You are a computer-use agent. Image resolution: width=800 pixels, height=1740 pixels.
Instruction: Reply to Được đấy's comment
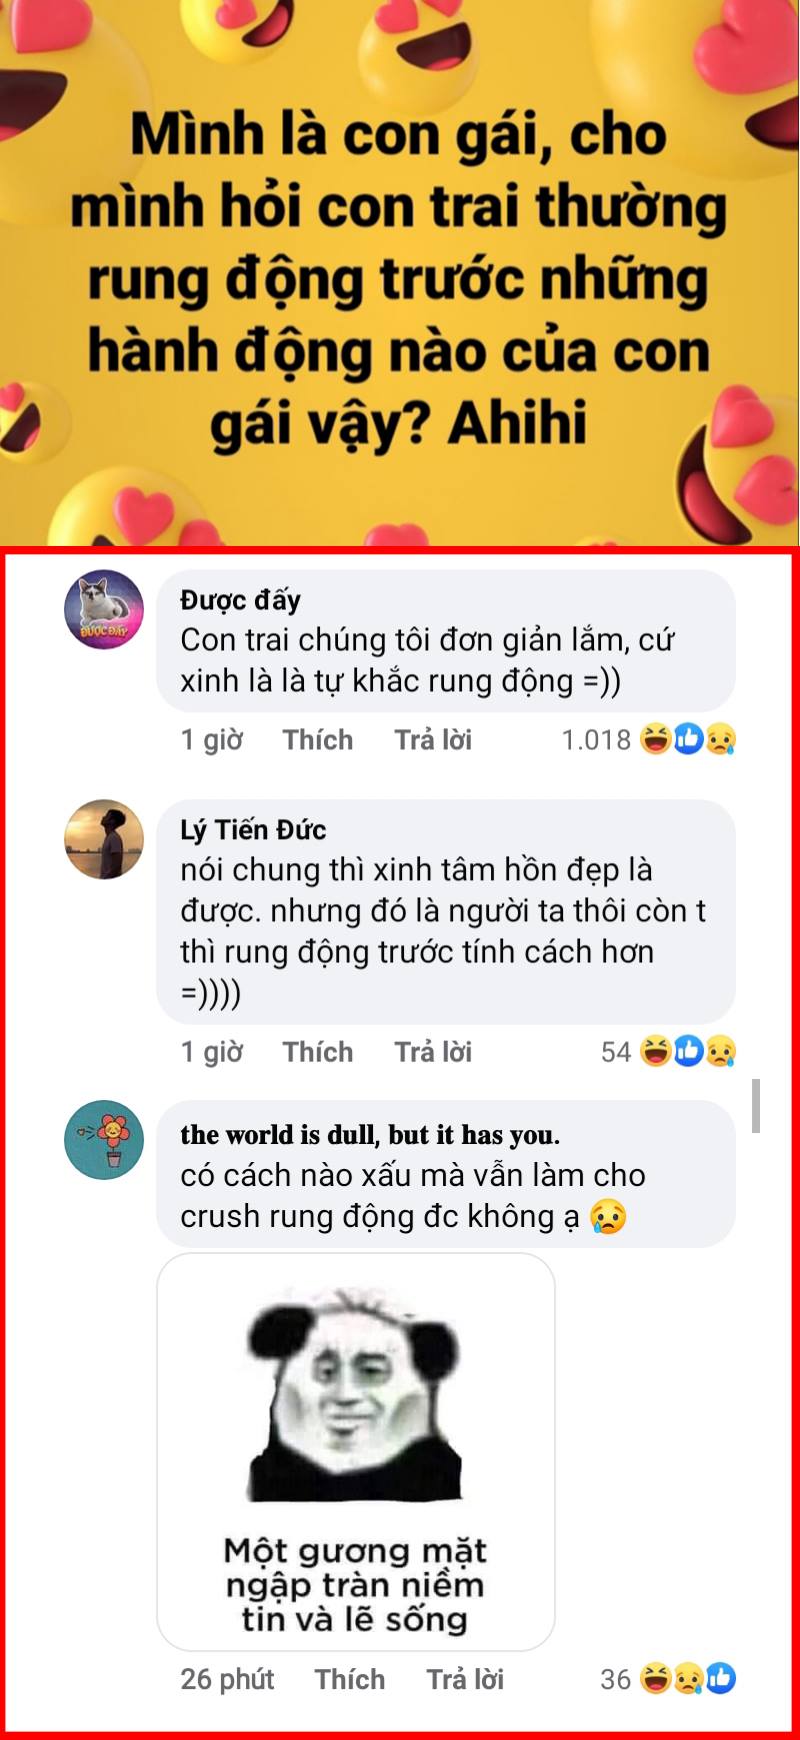click(x=433, y=740)
